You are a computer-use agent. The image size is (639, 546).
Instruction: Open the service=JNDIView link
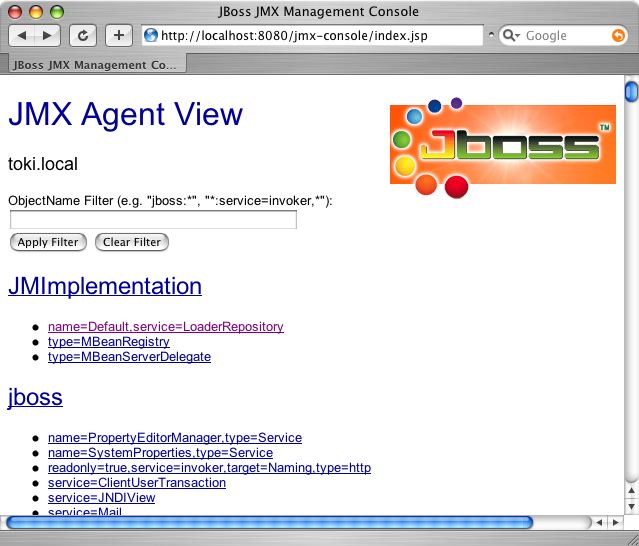(x=101, y=498)
